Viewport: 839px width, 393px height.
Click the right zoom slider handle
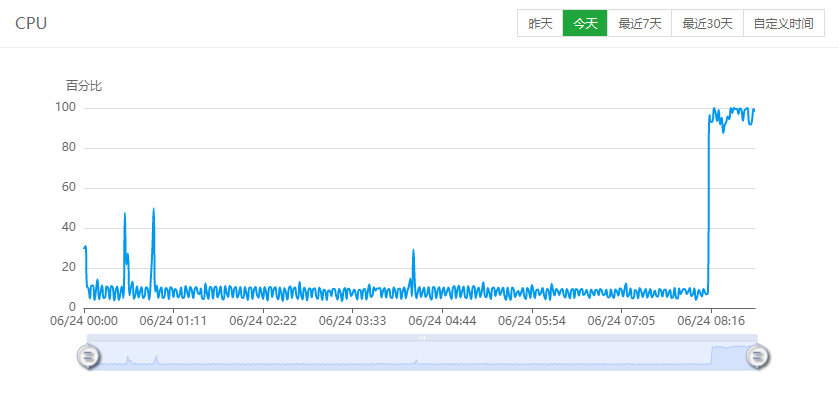tap(758, 355)
